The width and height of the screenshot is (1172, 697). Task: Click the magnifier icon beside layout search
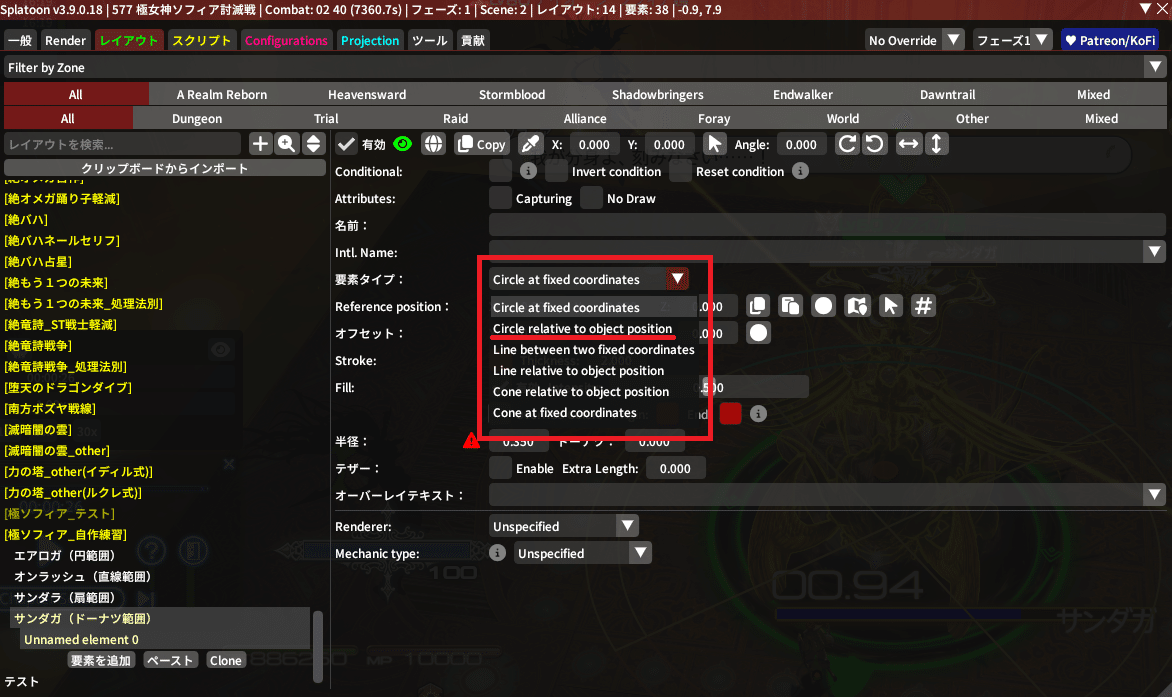tap(287, 144)
